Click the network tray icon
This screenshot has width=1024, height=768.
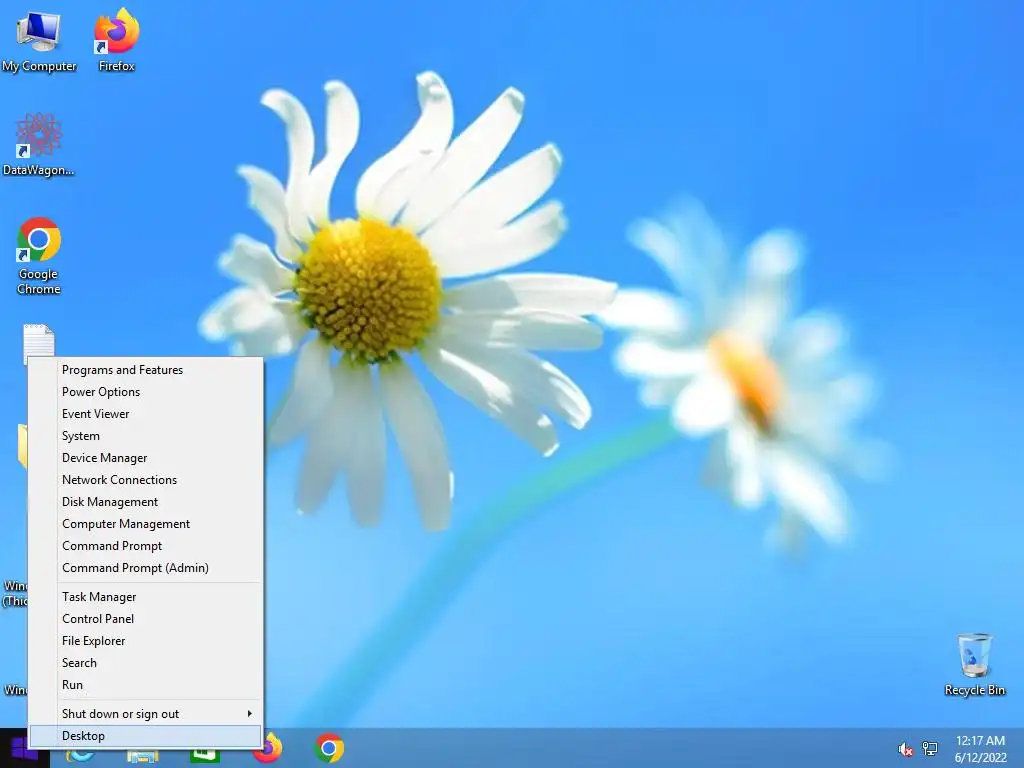[x=930, y=748]
